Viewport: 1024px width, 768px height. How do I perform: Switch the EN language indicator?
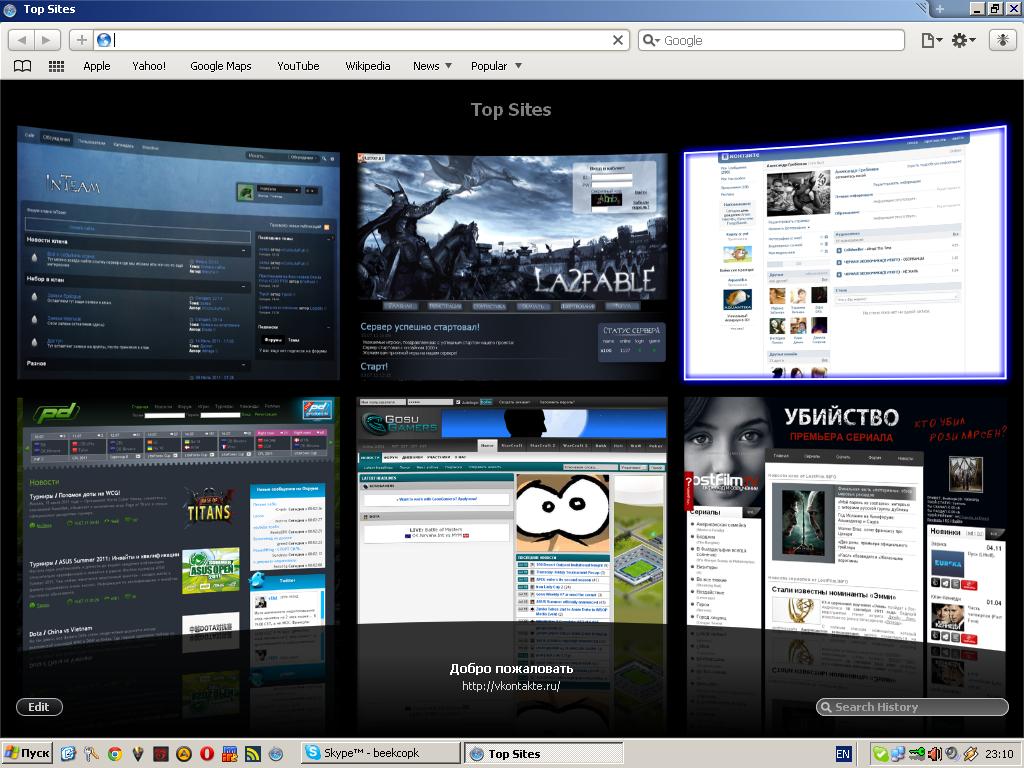pos(843,754)
